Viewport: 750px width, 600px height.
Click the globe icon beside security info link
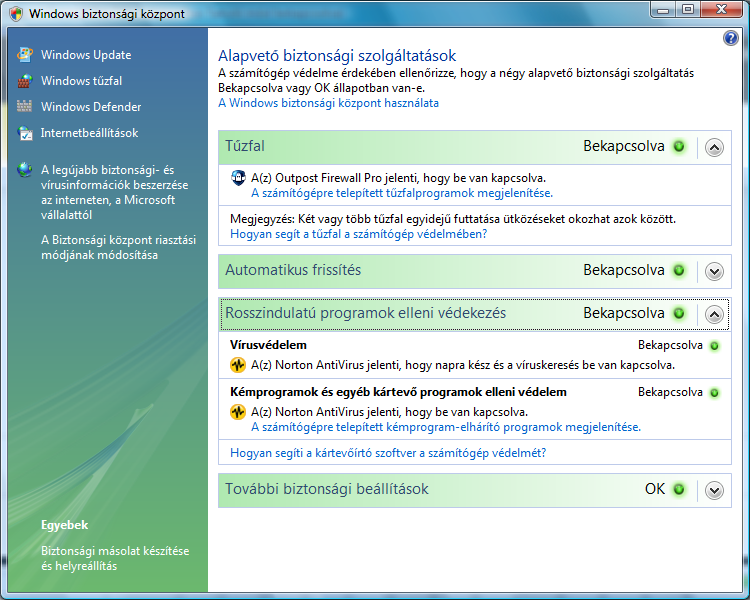click(25, 169)
